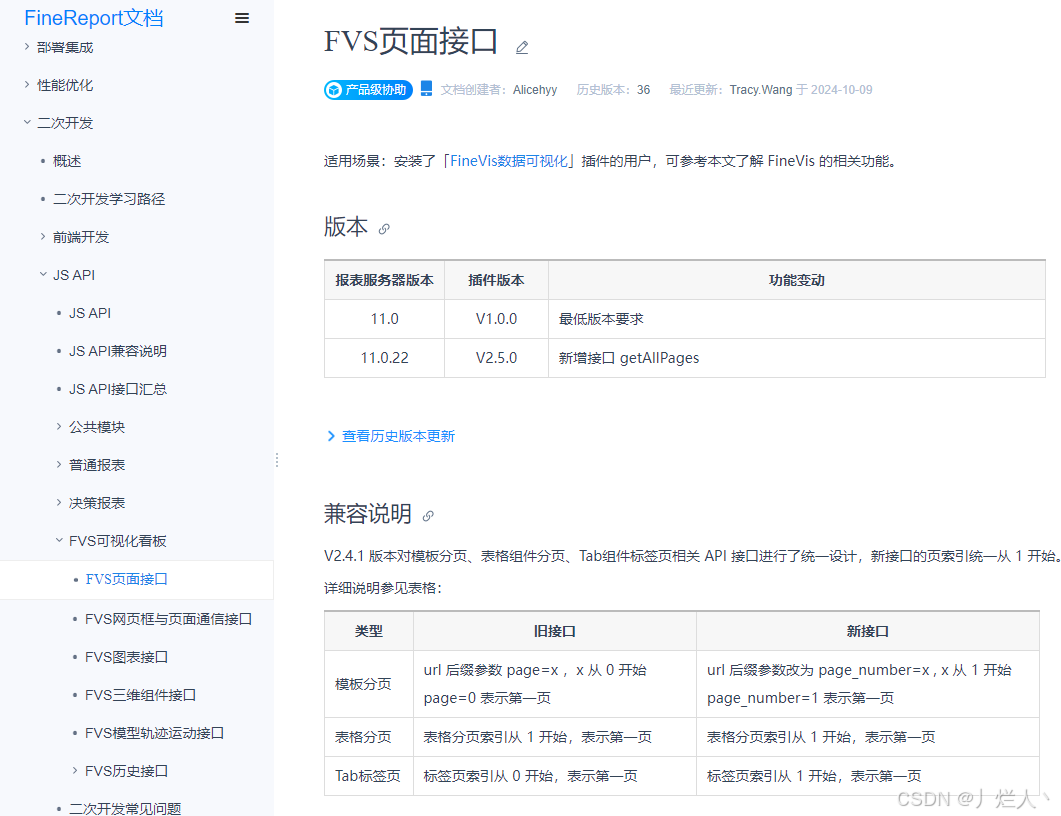Click updater name Tracy.Wang
Screen dimensions: 1061x816
coord(761,90)
